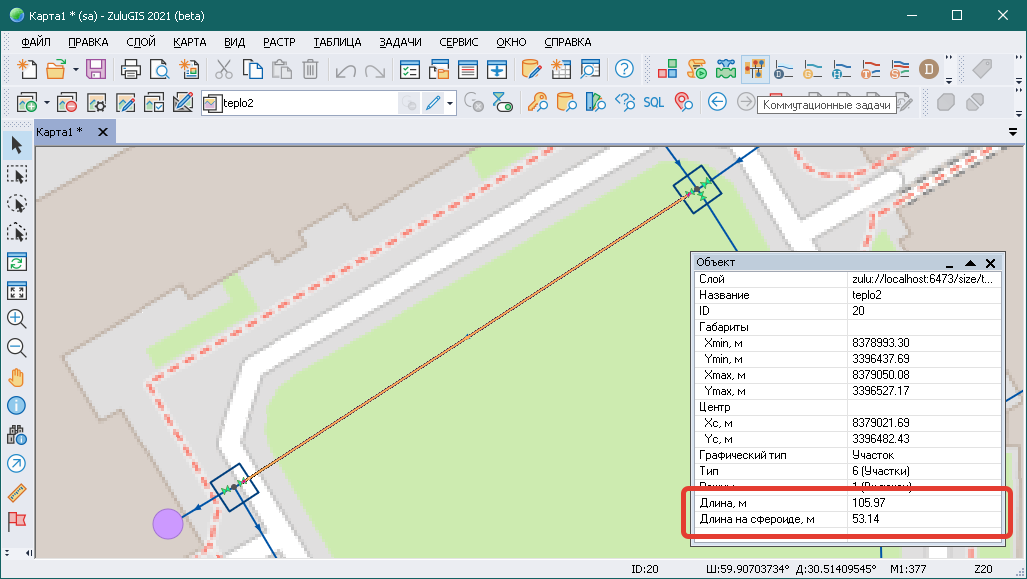Click the Zoom out magnifier tool

tap(17, 348)
